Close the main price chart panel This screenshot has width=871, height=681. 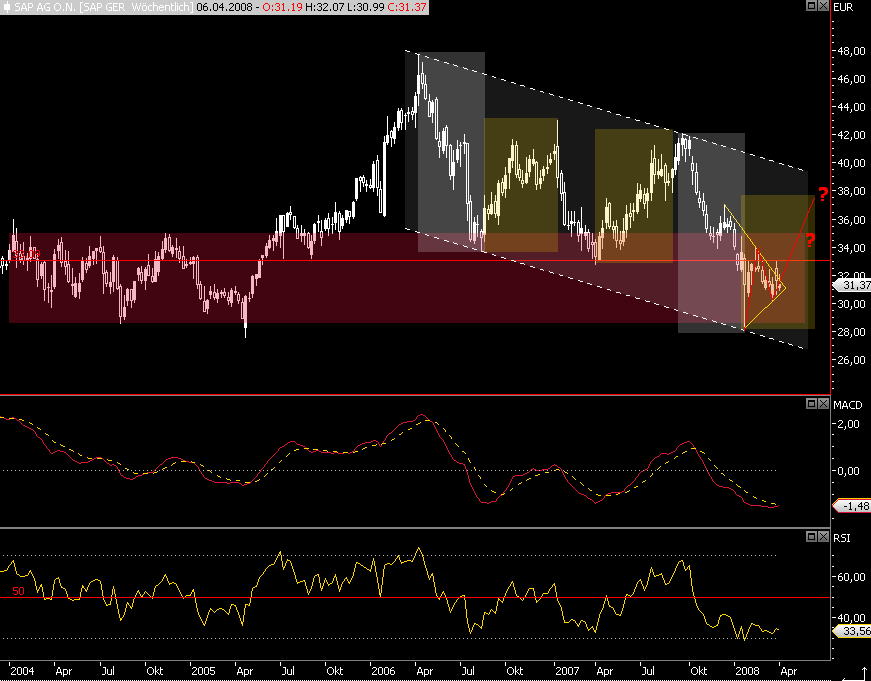tap(823, 6)
